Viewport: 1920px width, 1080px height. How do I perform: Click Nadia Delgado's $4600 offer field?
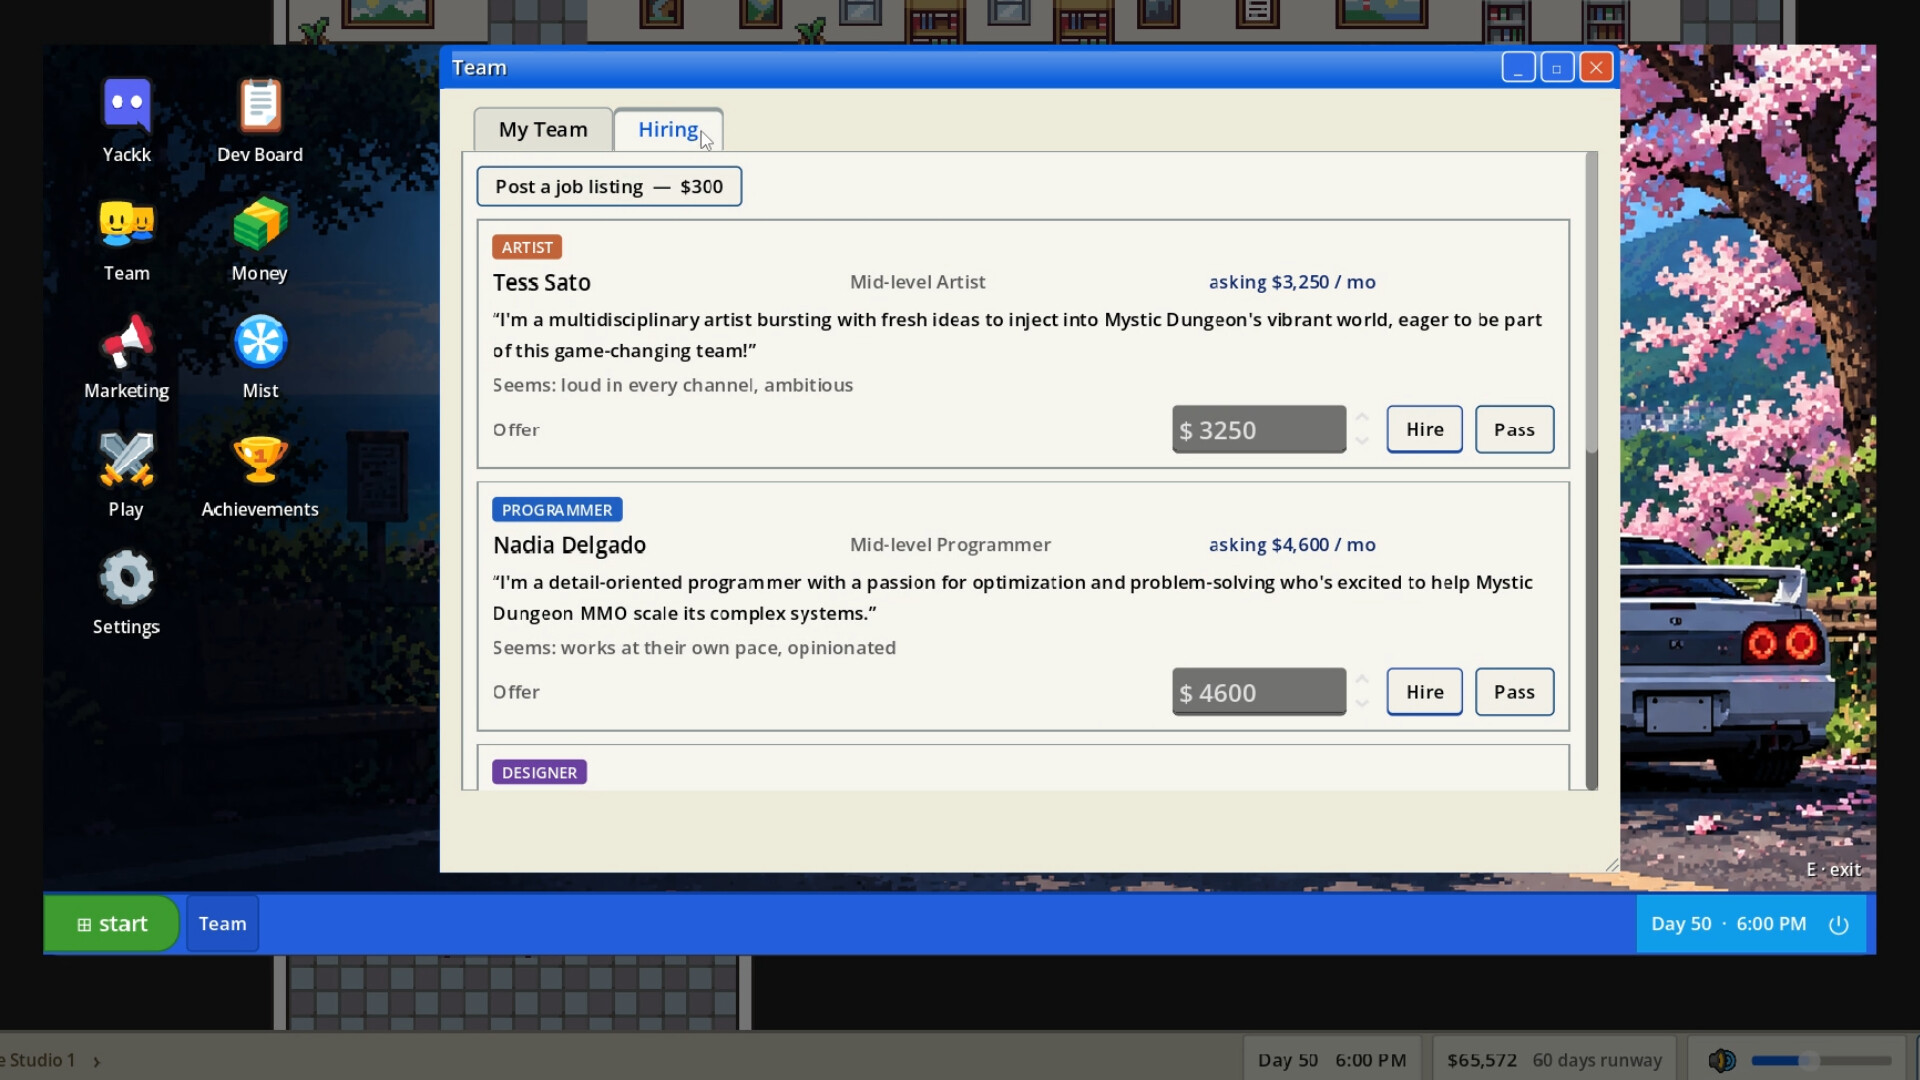tap(1259, 692)
